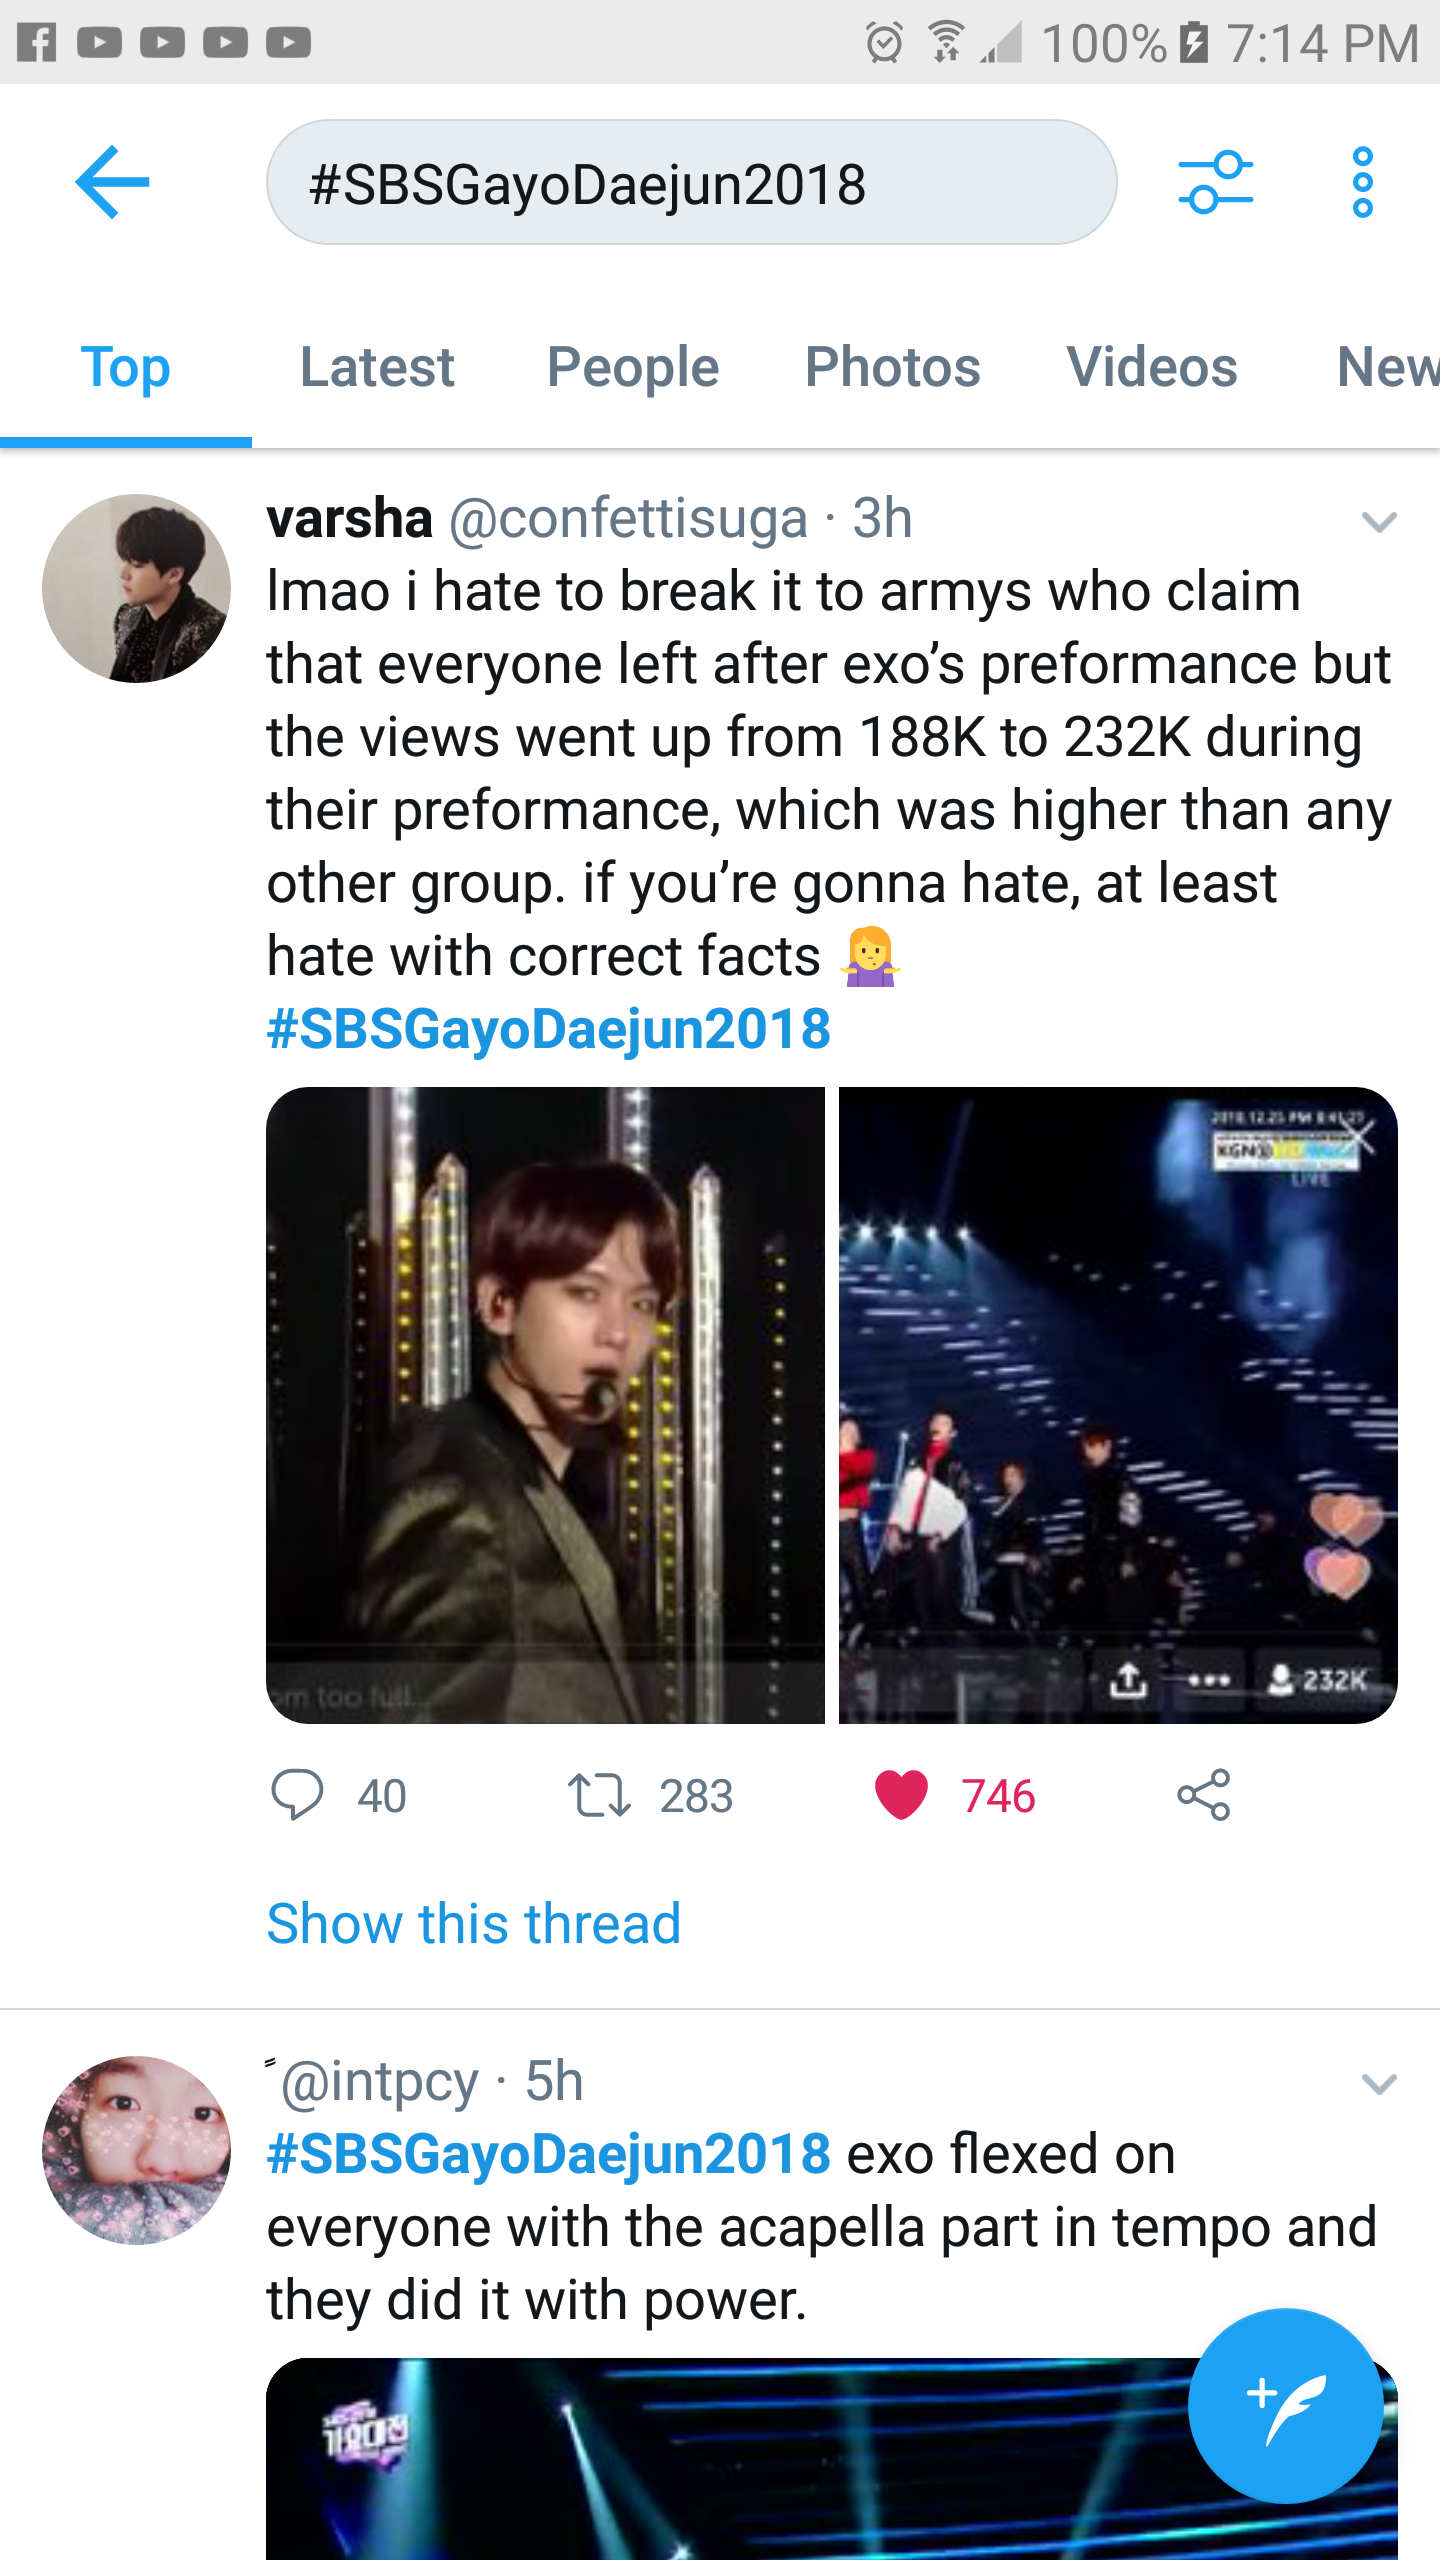
Task: Tap the search field with #SBSGayoDaejun2018
Action: click(x=691, y=183)
